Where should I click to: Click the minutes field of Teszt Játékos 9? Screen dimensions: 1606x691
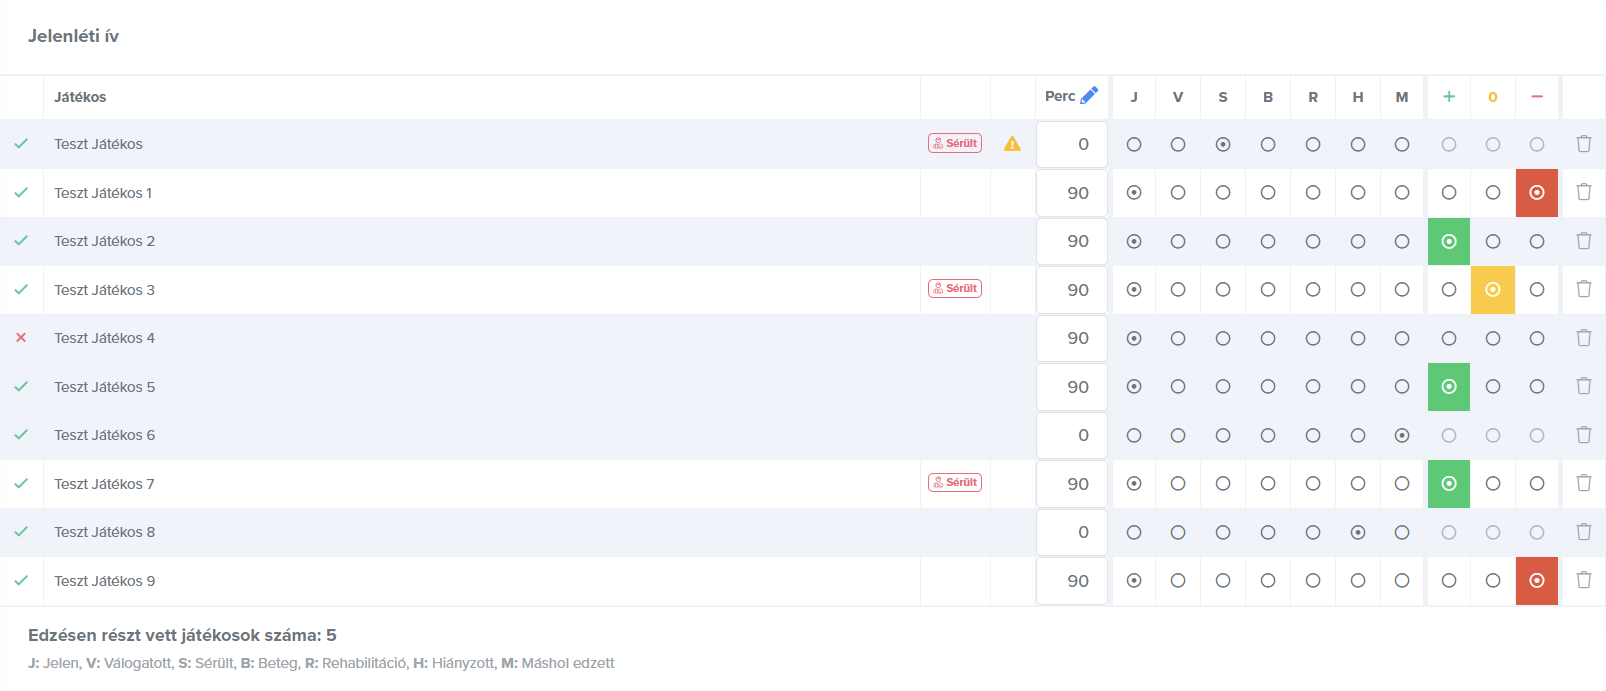[x=1072, y=580]
